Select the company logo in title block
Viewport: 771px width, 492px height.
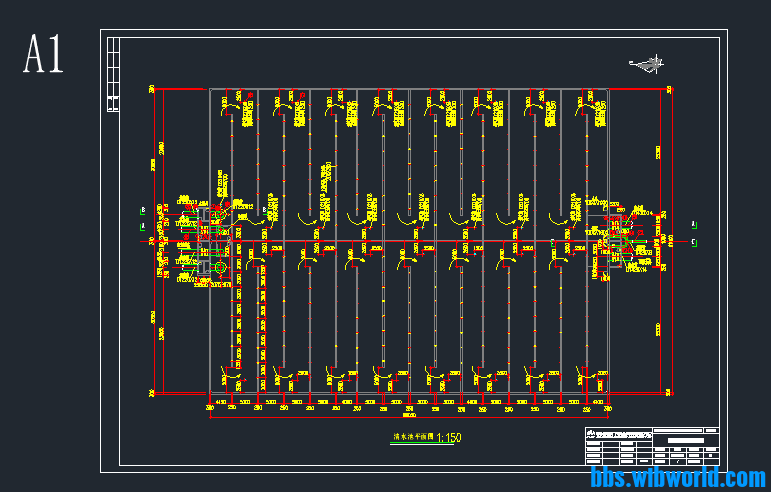[591, 434]
